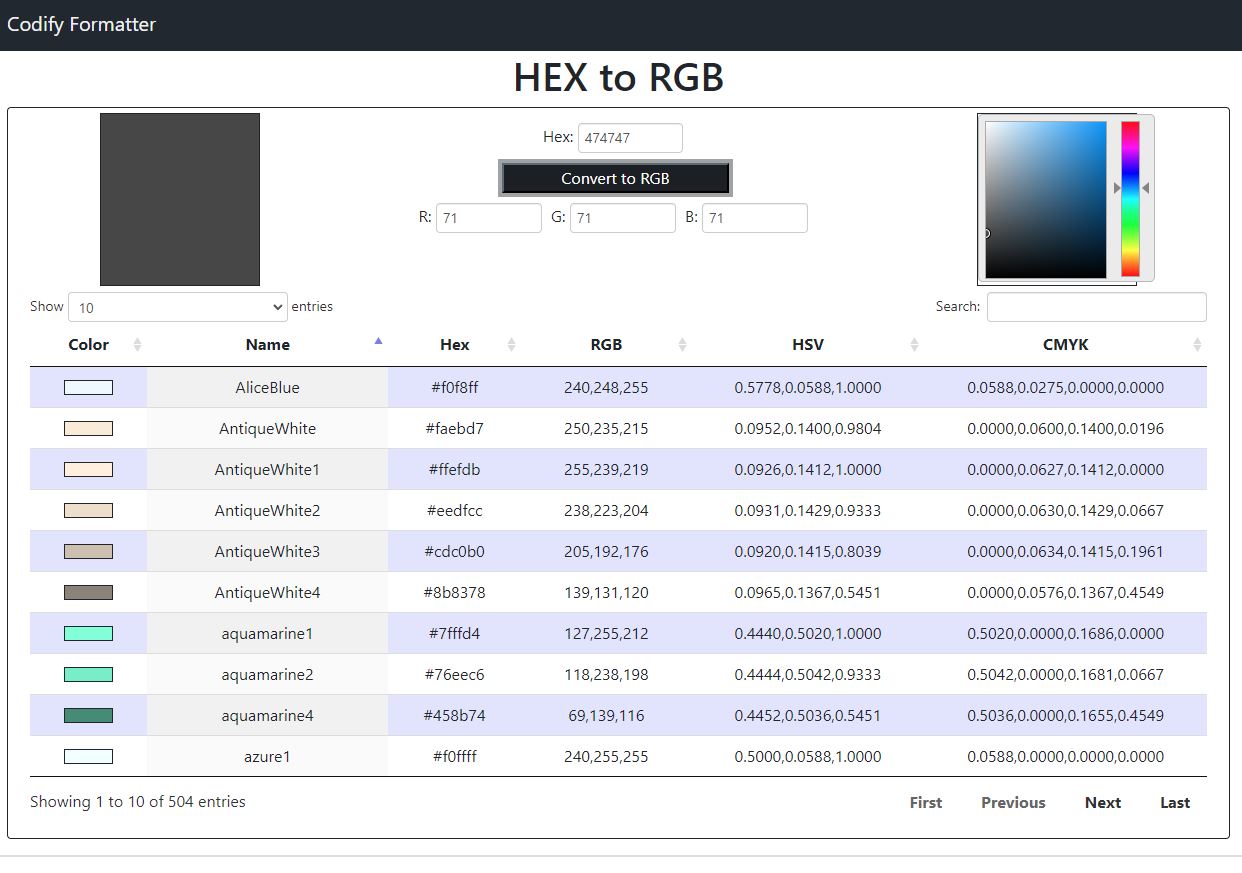Go to the Previous page

coord(1013,803)
